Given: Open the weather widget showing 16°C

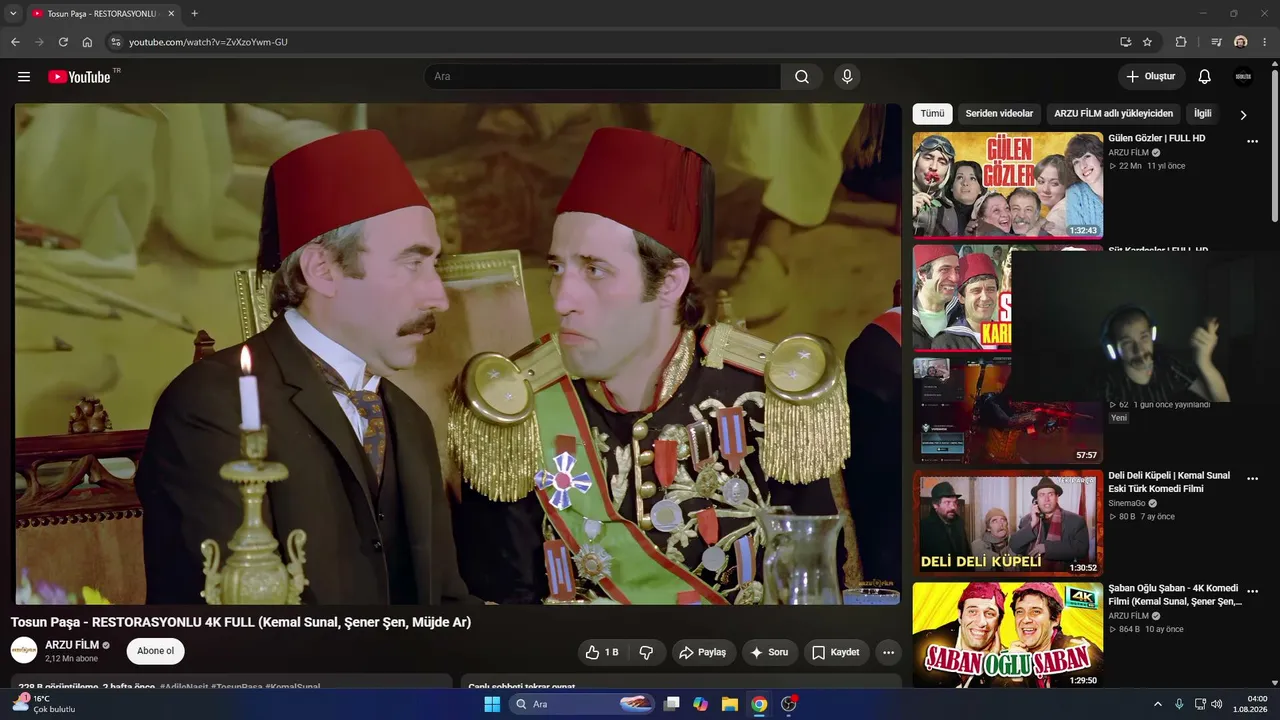Looking at the screenshot, I should tap(42, 704).
